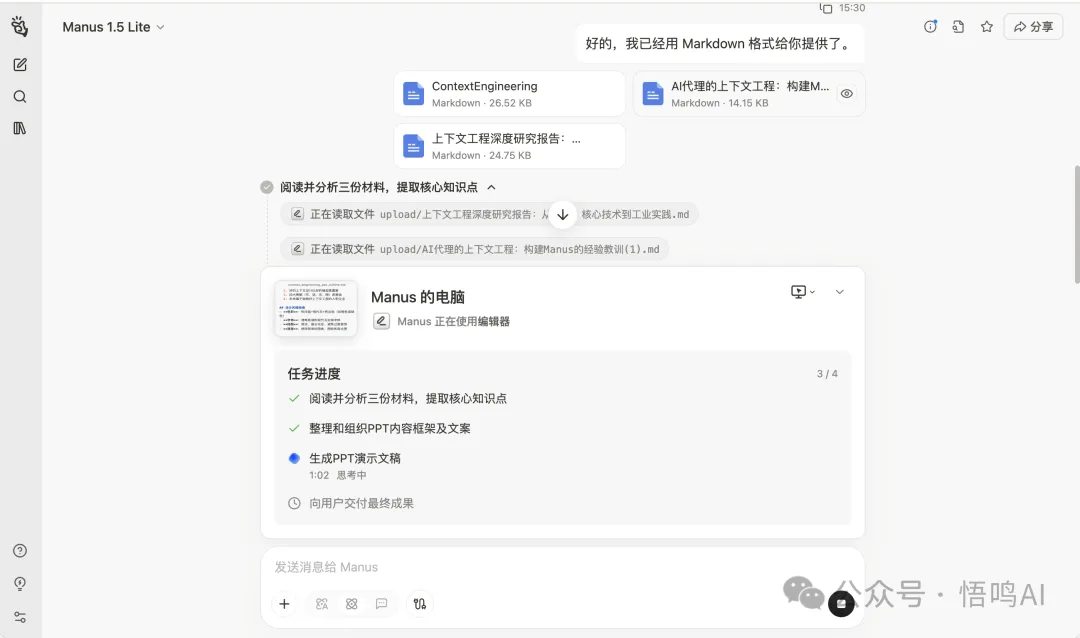Collapse the 阅读并分析三份材料 step section
This screenshot has width=1080, height=638.
coord(491,187)
